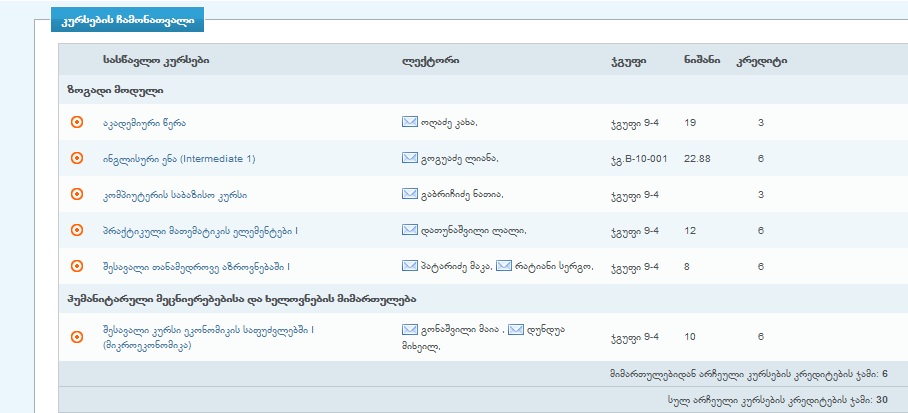Click grade value 19 for აკადემიური წერა
Viewport: 908px width, 413px height.
(x=690, y=122)
